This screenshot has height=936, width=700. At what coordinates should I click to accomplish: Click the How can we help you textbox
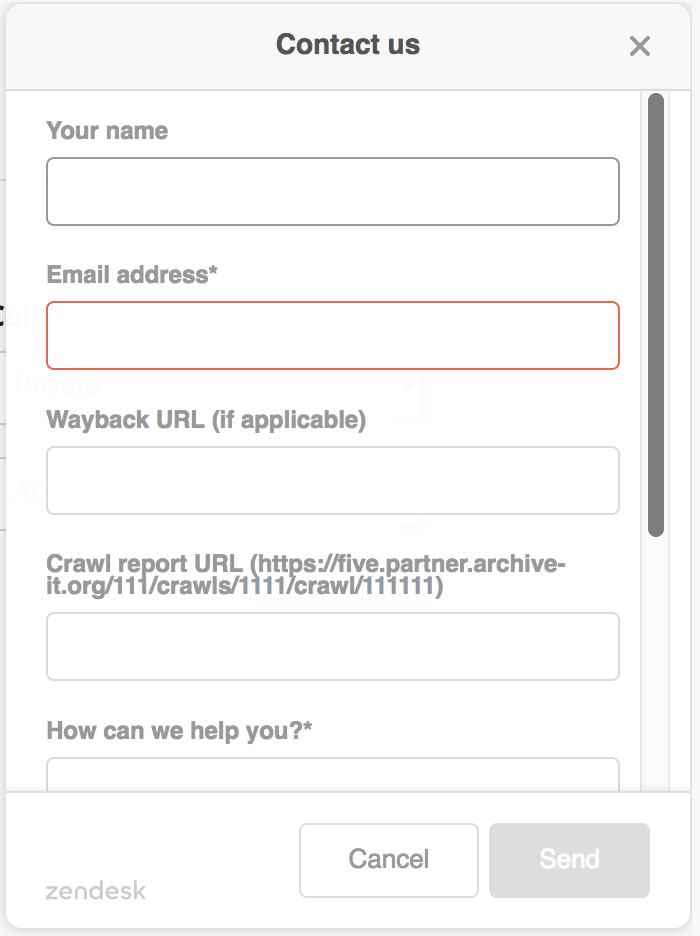(333, 775)
